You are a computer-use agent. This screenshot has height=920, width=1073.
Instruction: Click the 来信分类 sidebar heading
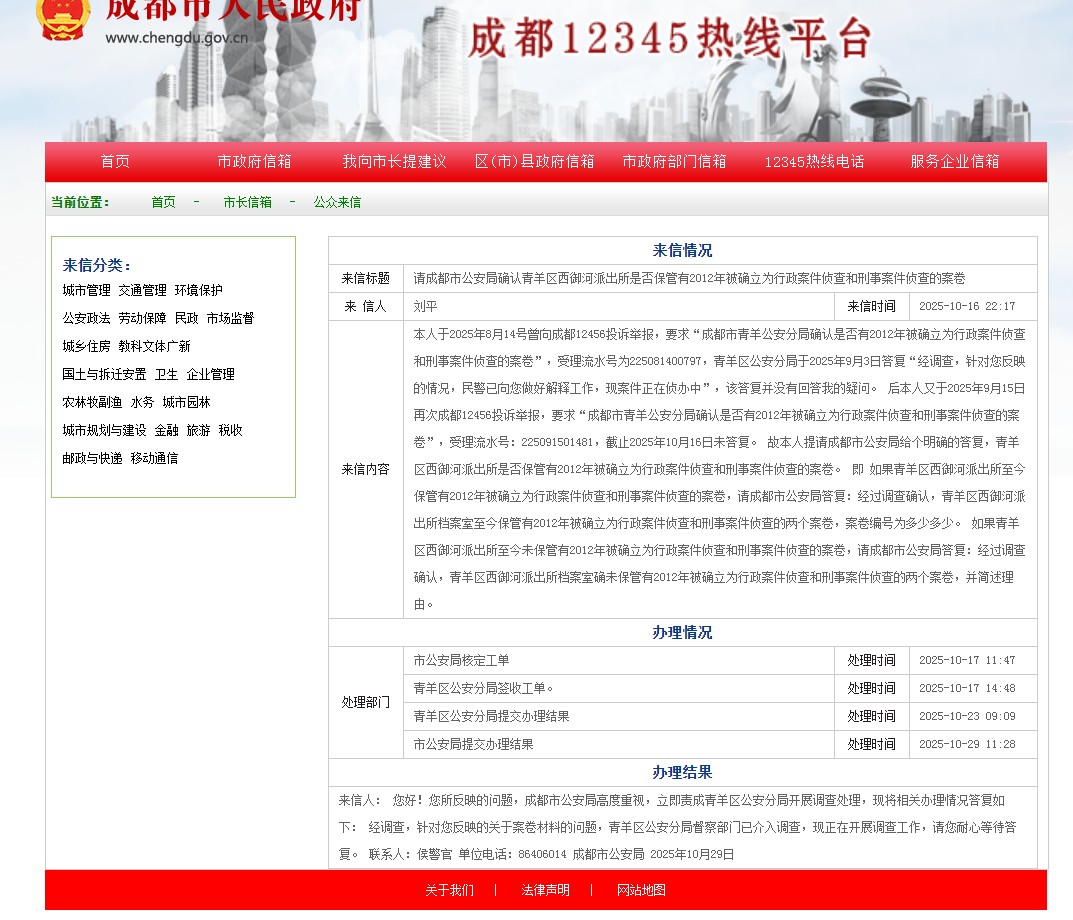pos(96,266)
